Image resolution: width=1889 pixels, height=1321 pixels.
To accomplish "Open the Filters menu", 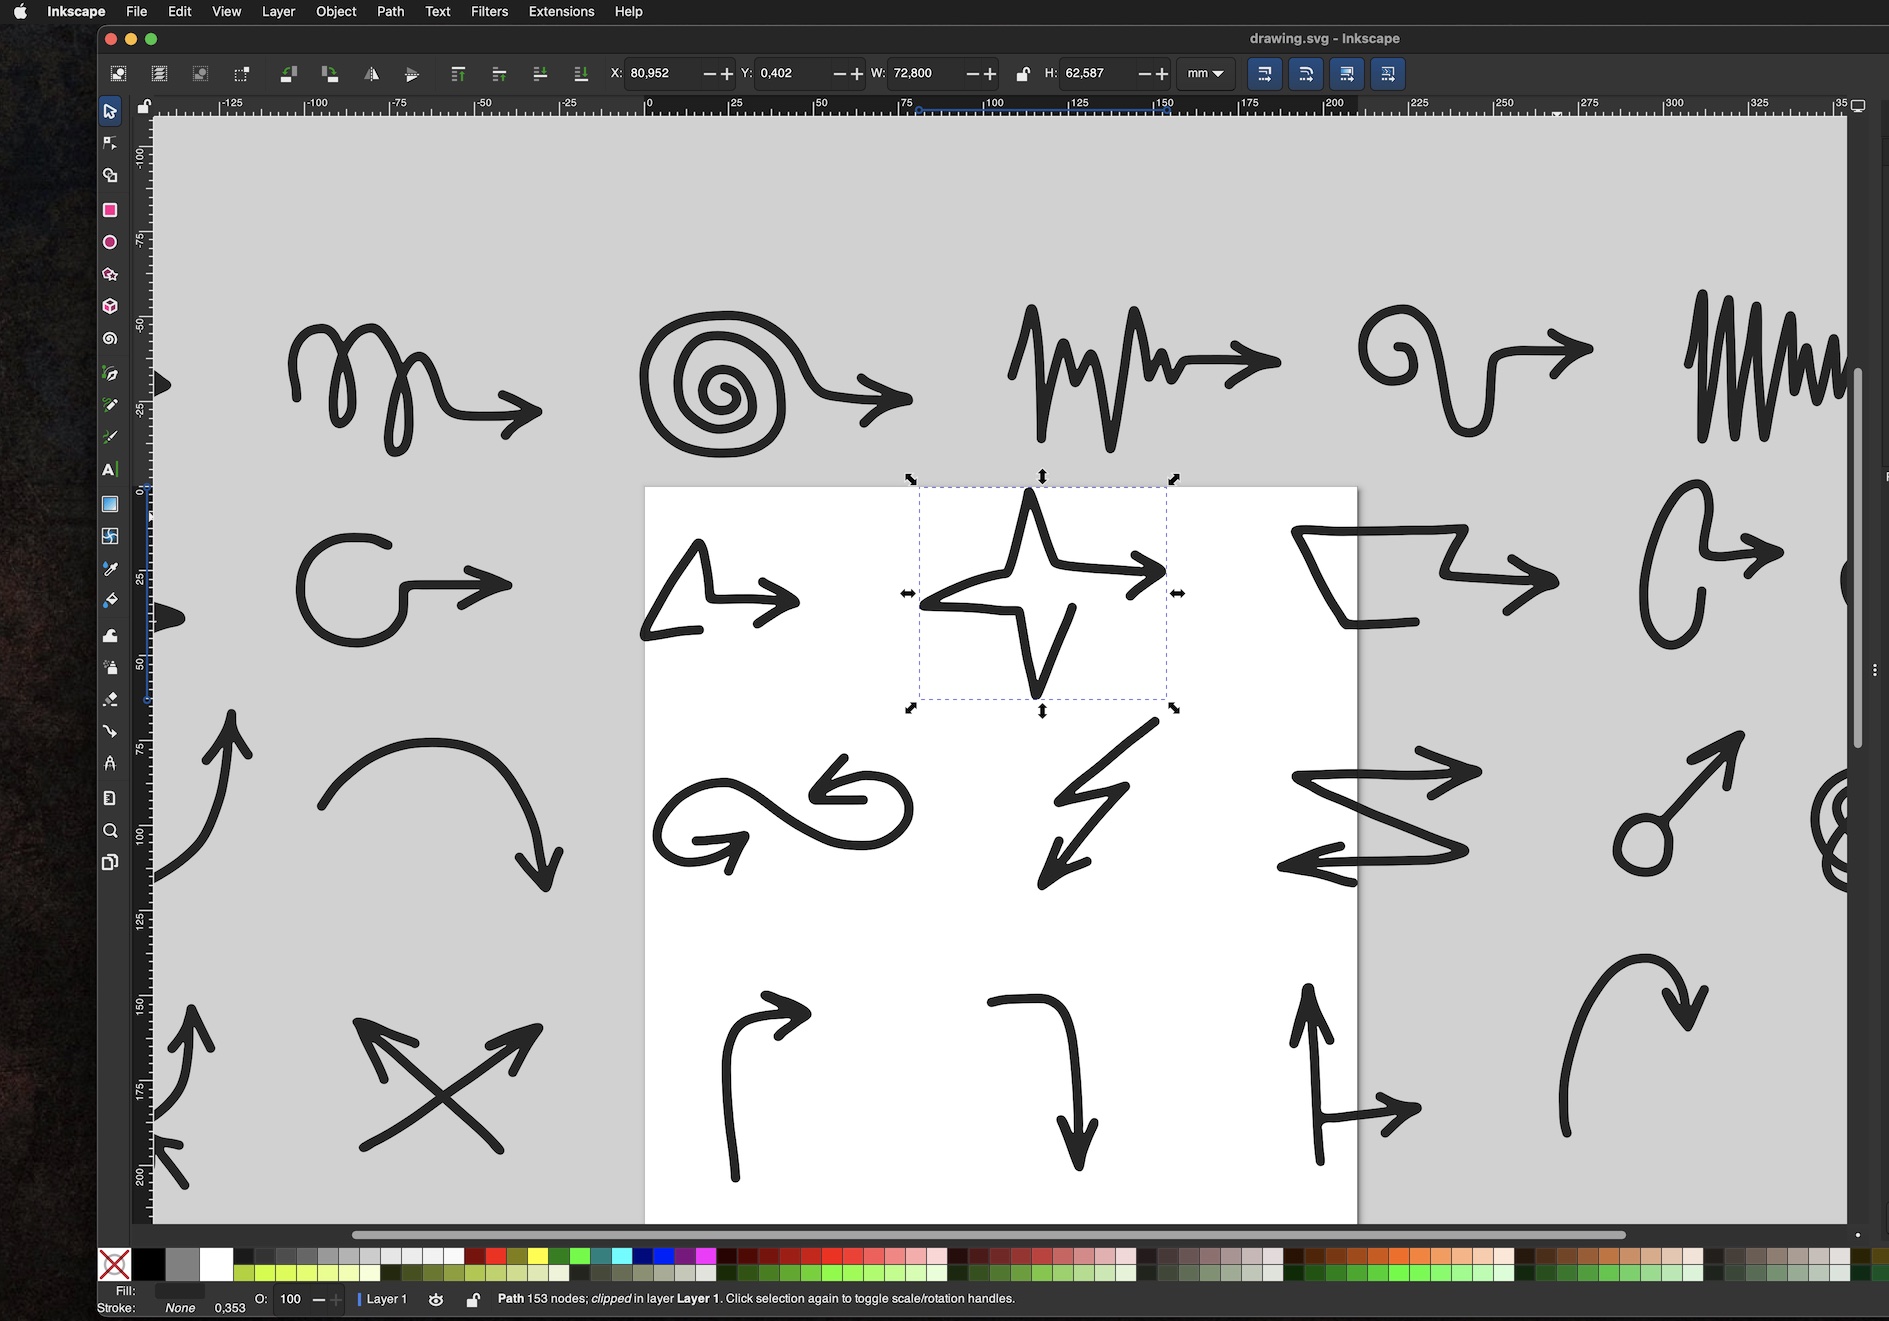I will (x=490, y=12).
